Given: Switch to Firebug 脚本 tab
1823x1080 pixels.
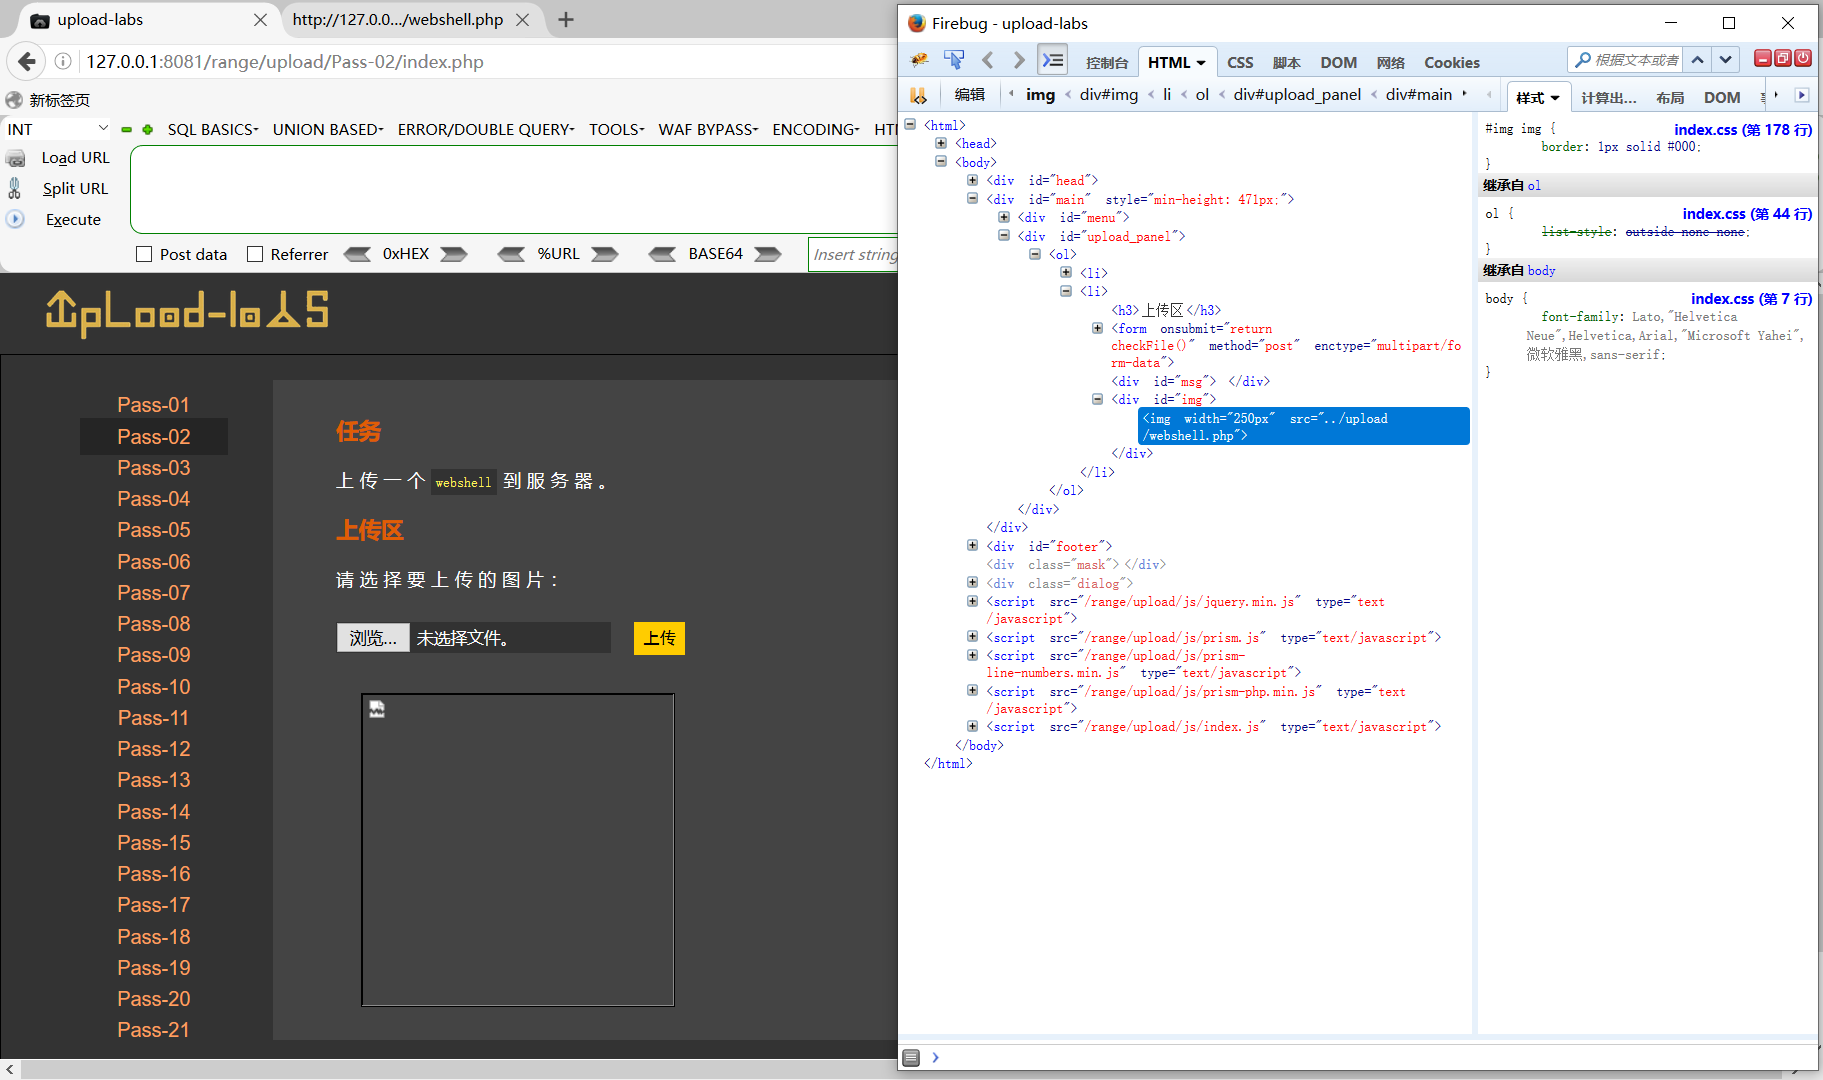Looking at the screenshot, I should 1286,63.
